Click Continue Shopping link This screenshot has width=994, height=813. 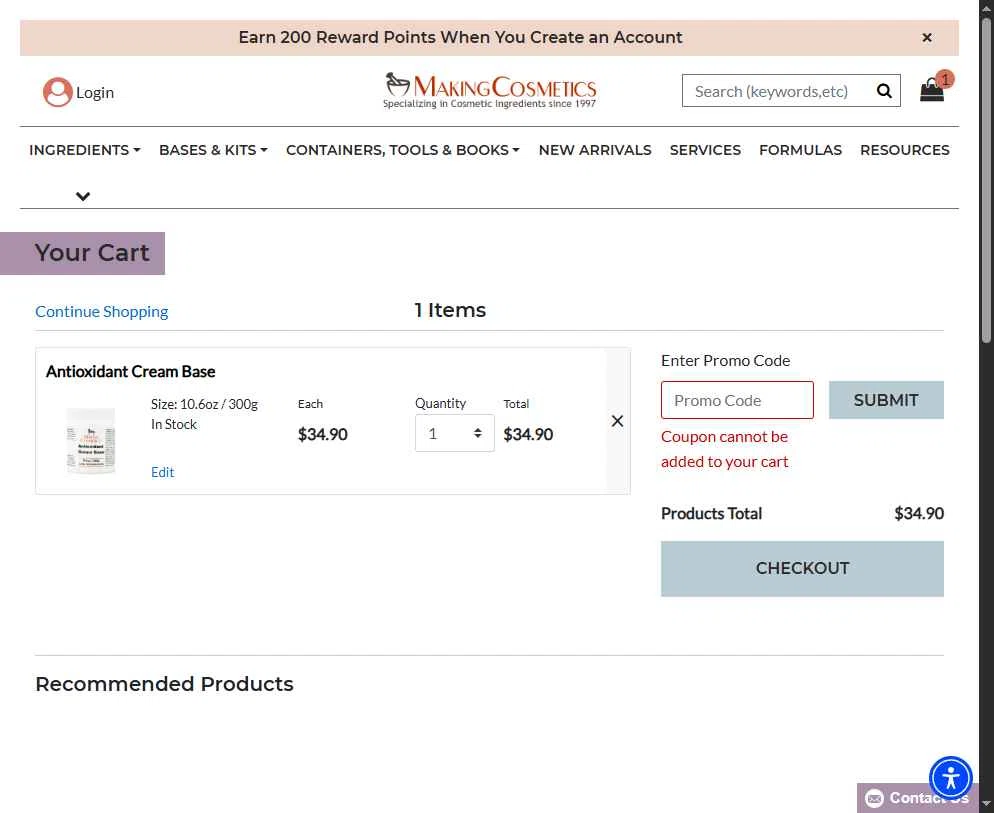[x=101, y=311]
